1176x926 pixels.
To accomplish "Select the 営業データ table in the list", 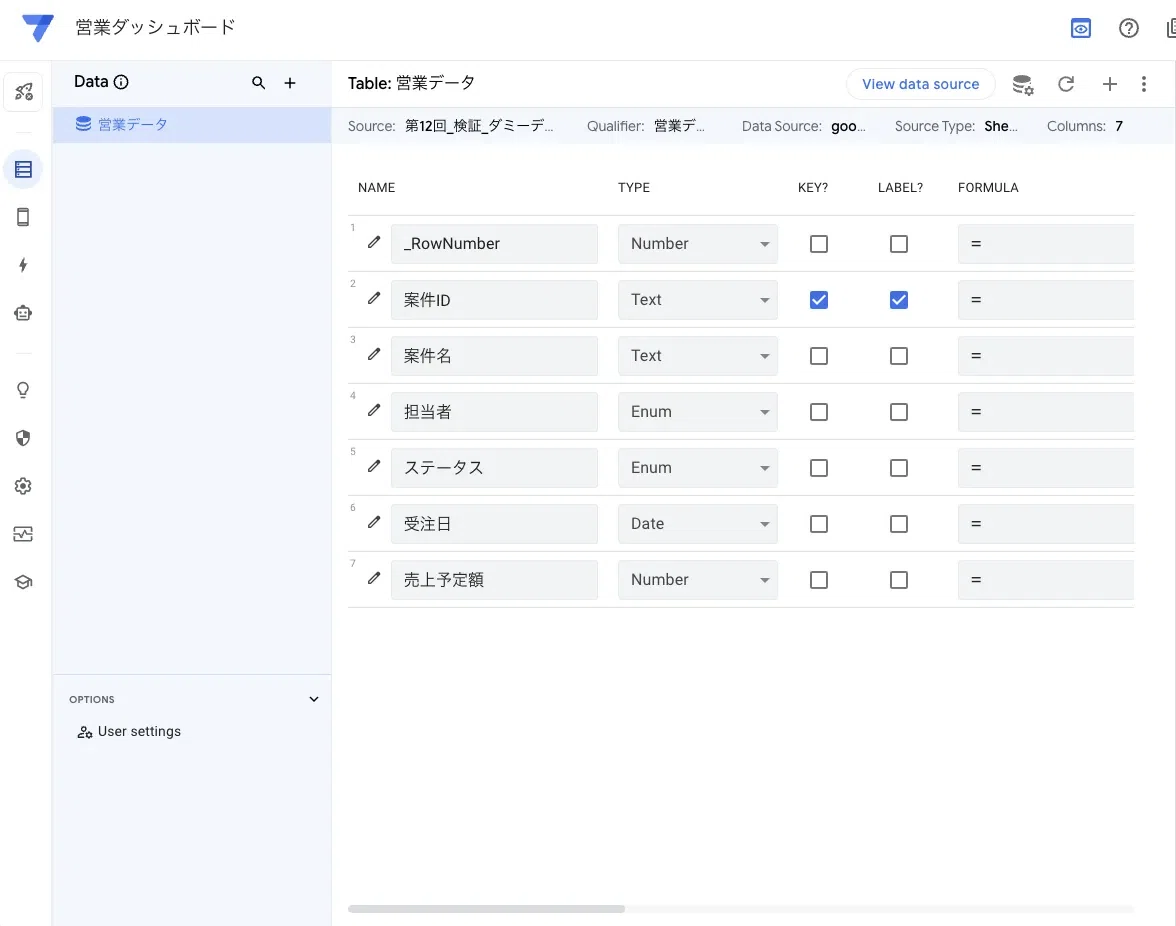I will [x=192, y=124].
